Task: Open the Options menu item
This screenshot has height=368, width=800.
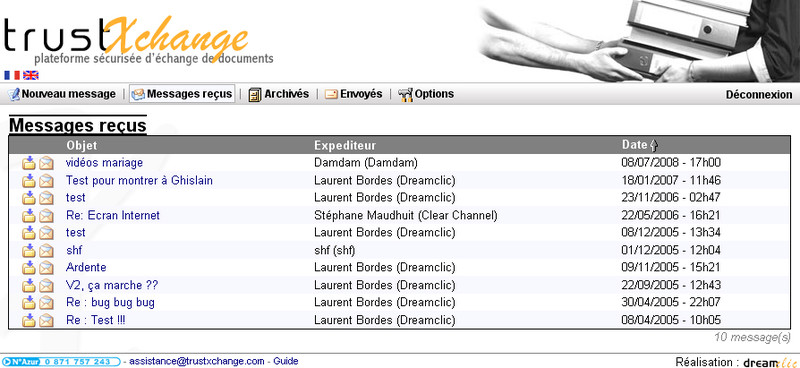Action: pos(426,94)
